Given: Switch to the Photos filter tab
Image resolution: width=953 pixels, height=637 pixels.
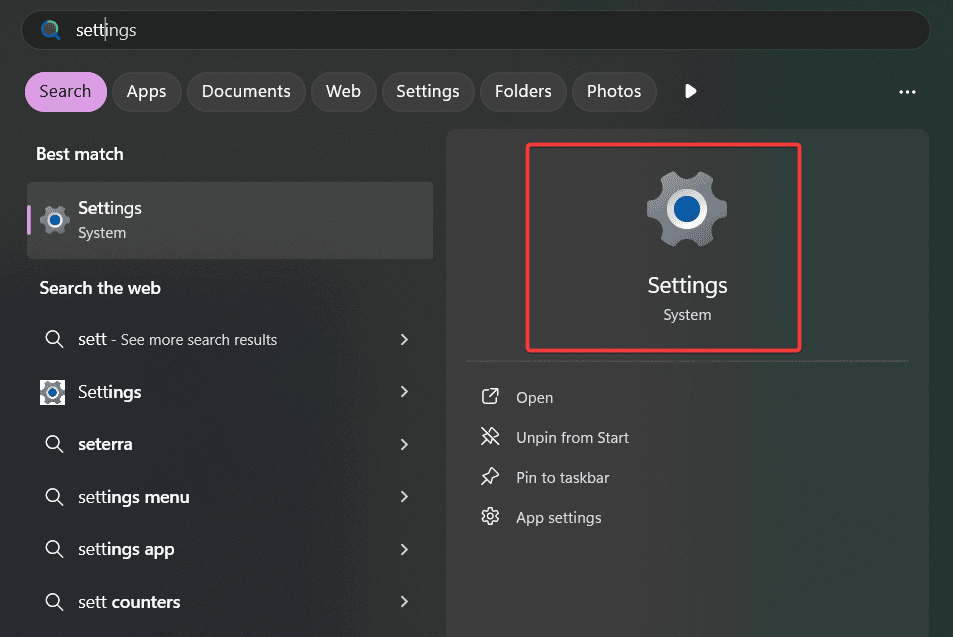Looking at the screenshot, I should (x=614, y=92).
